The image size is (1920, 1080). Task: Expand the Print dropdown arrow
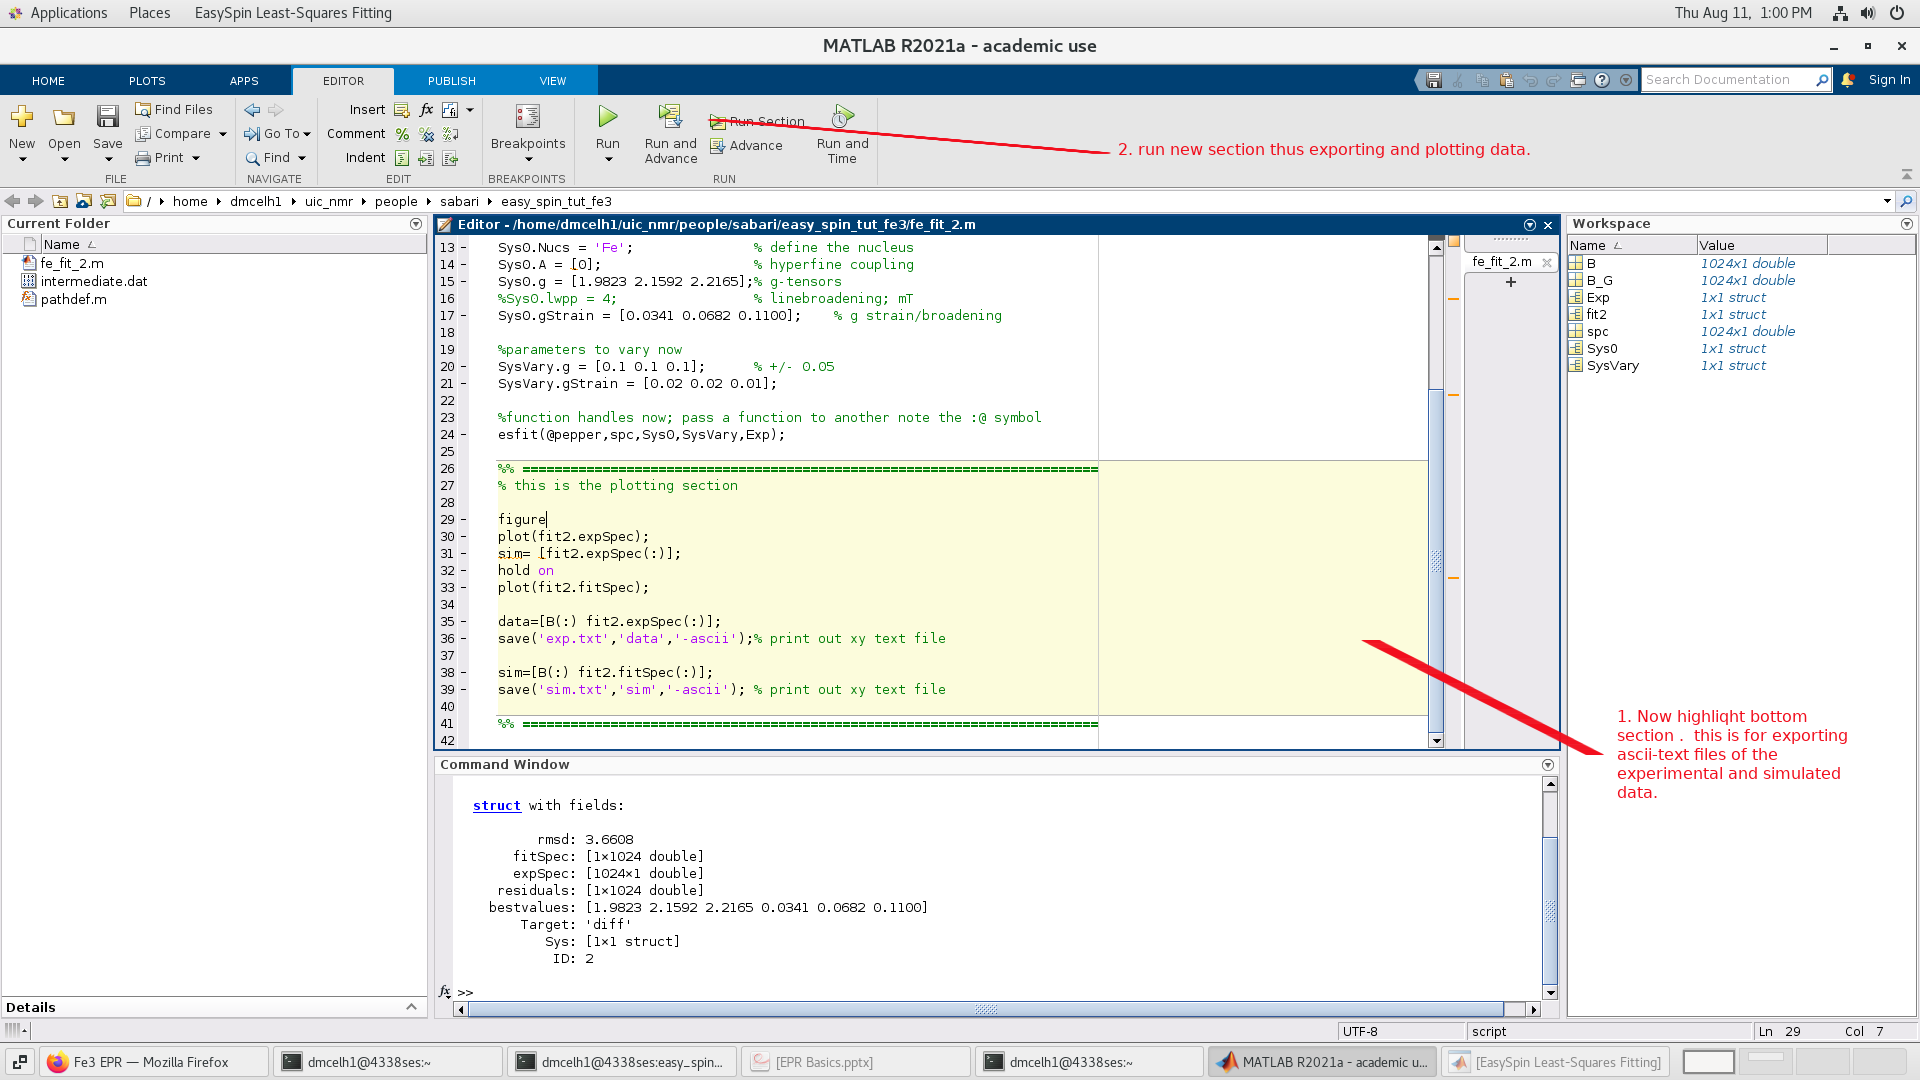tap(196, 158)
